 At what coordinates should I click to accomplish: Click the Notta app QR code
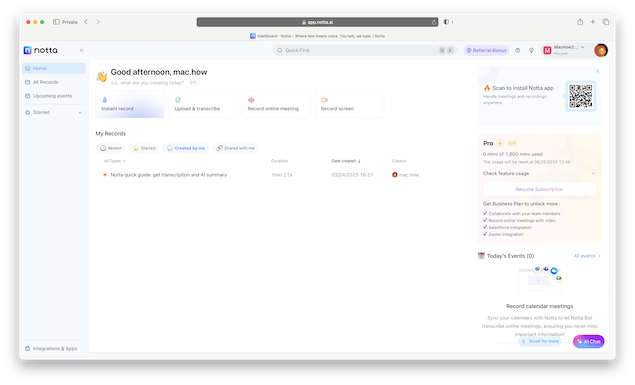(x=580, y=96)
